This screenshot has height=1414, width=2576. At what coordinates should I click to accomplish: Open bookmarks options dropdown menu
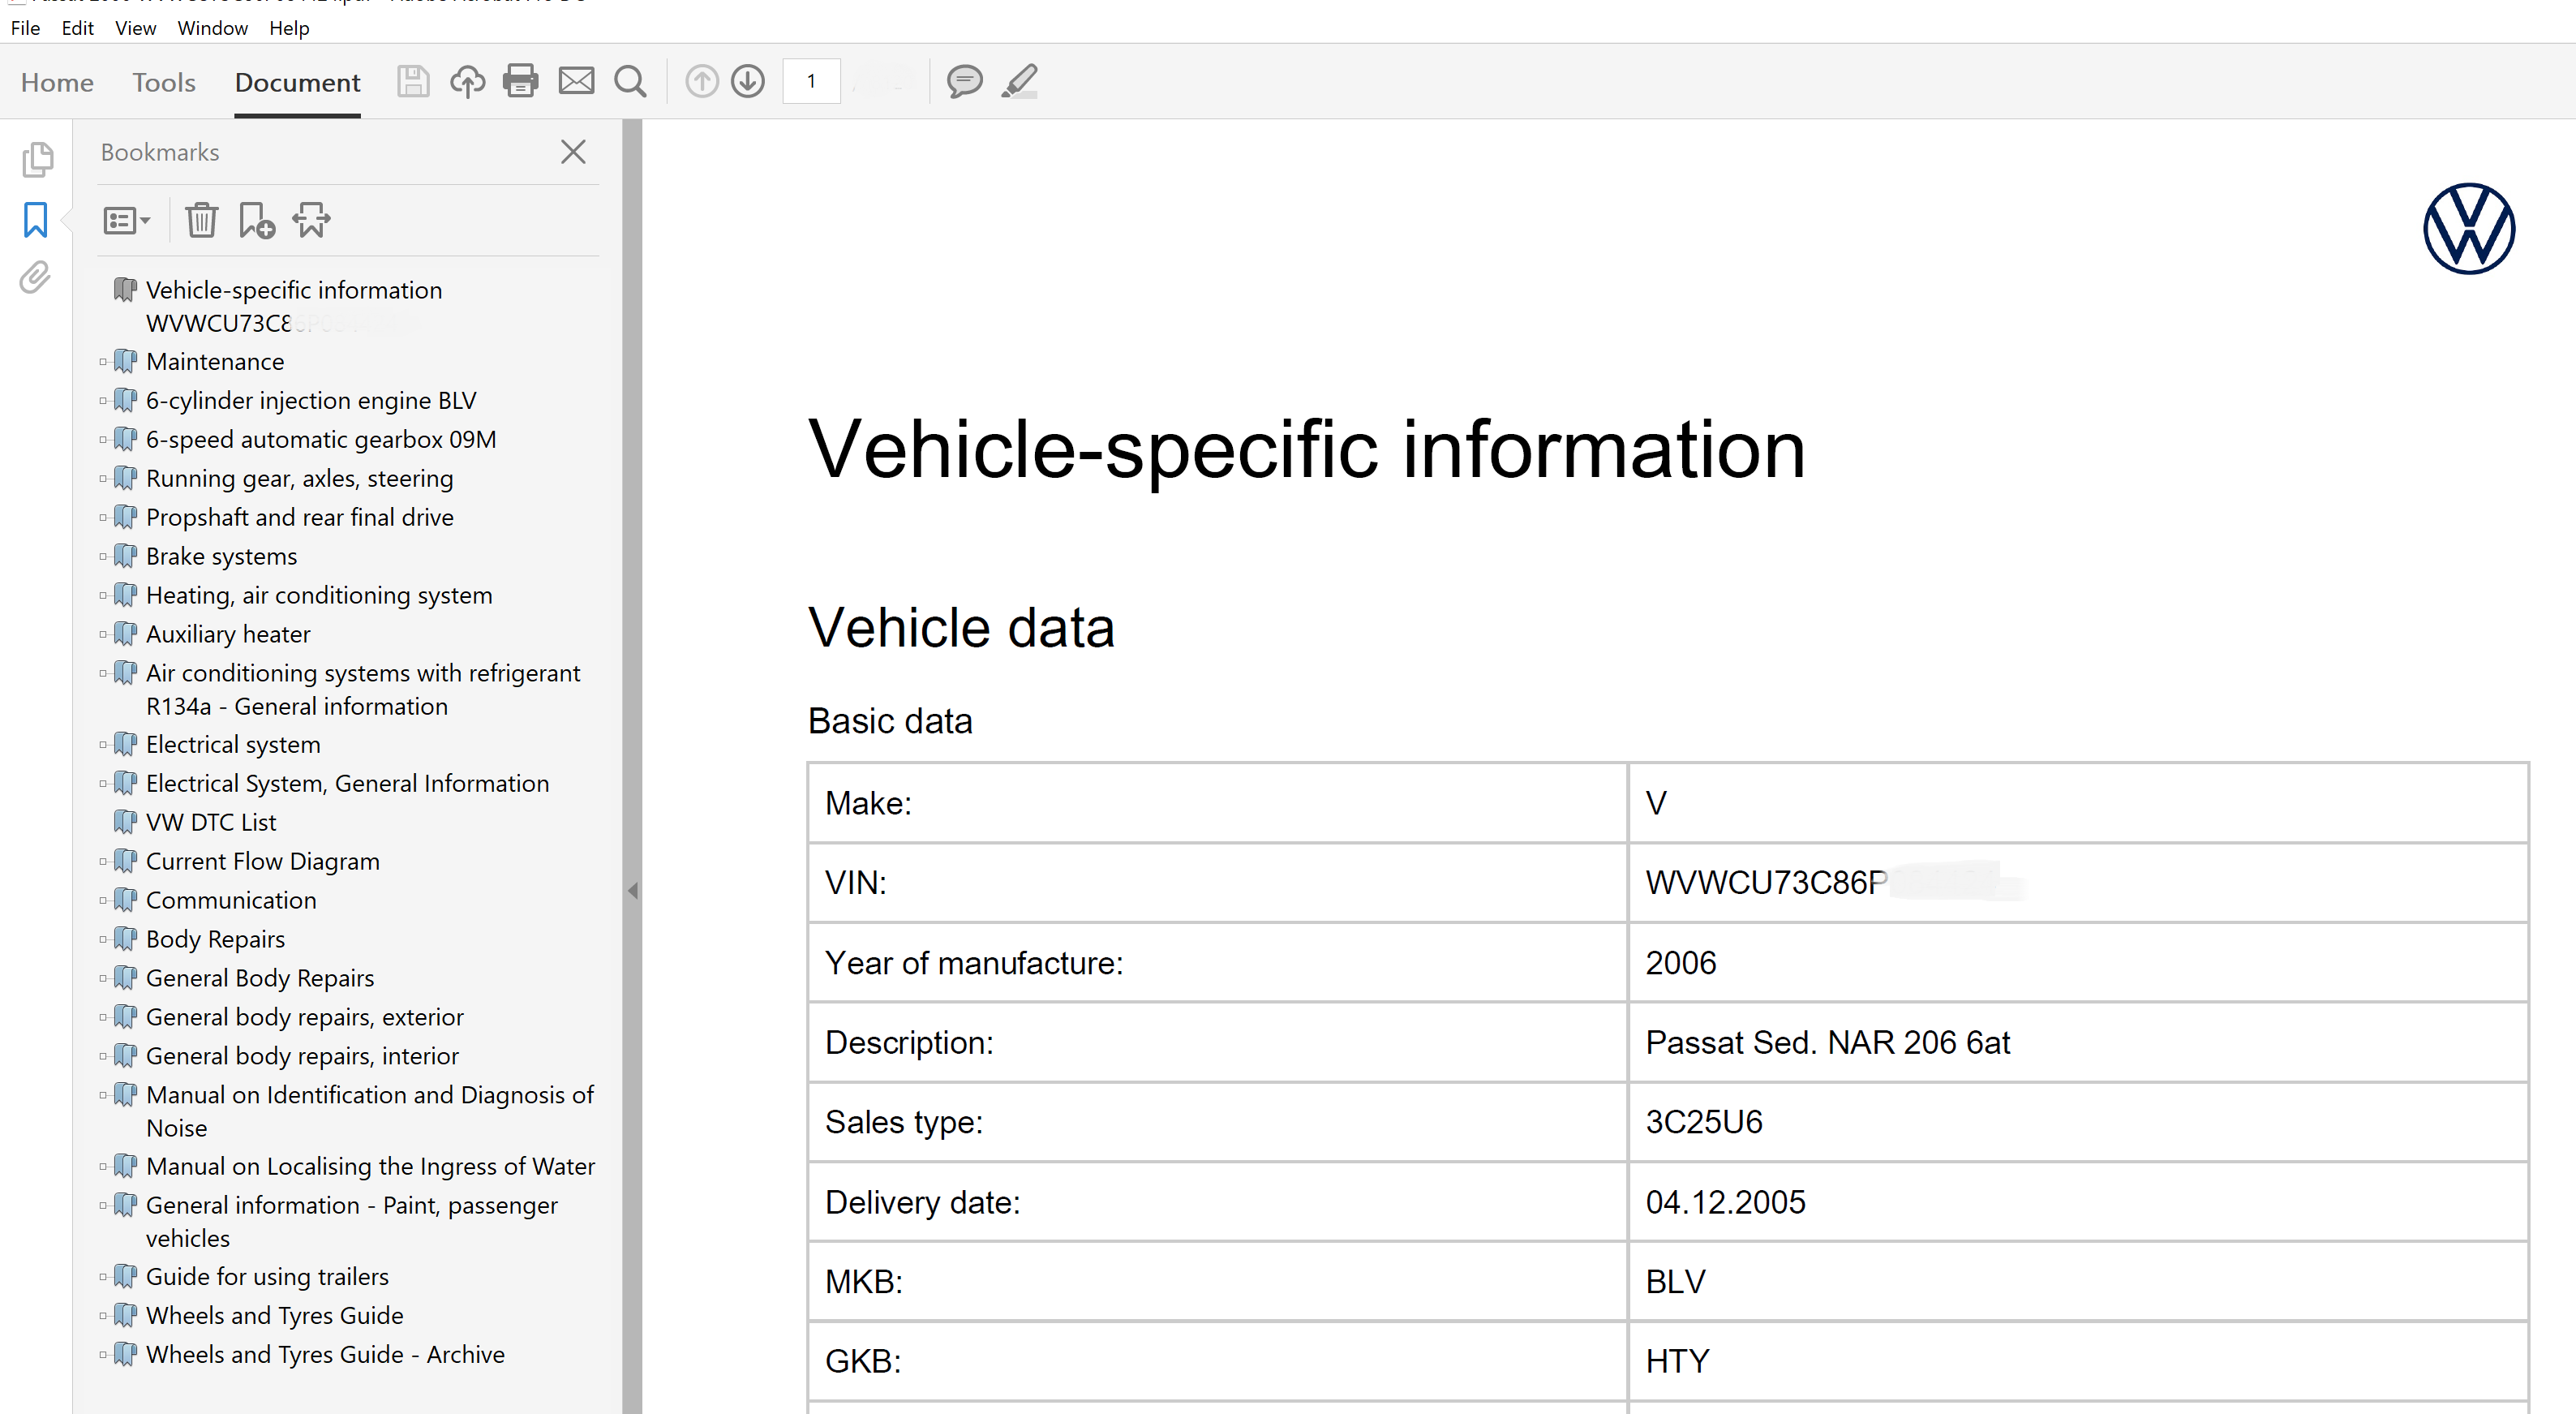point(126,220)
